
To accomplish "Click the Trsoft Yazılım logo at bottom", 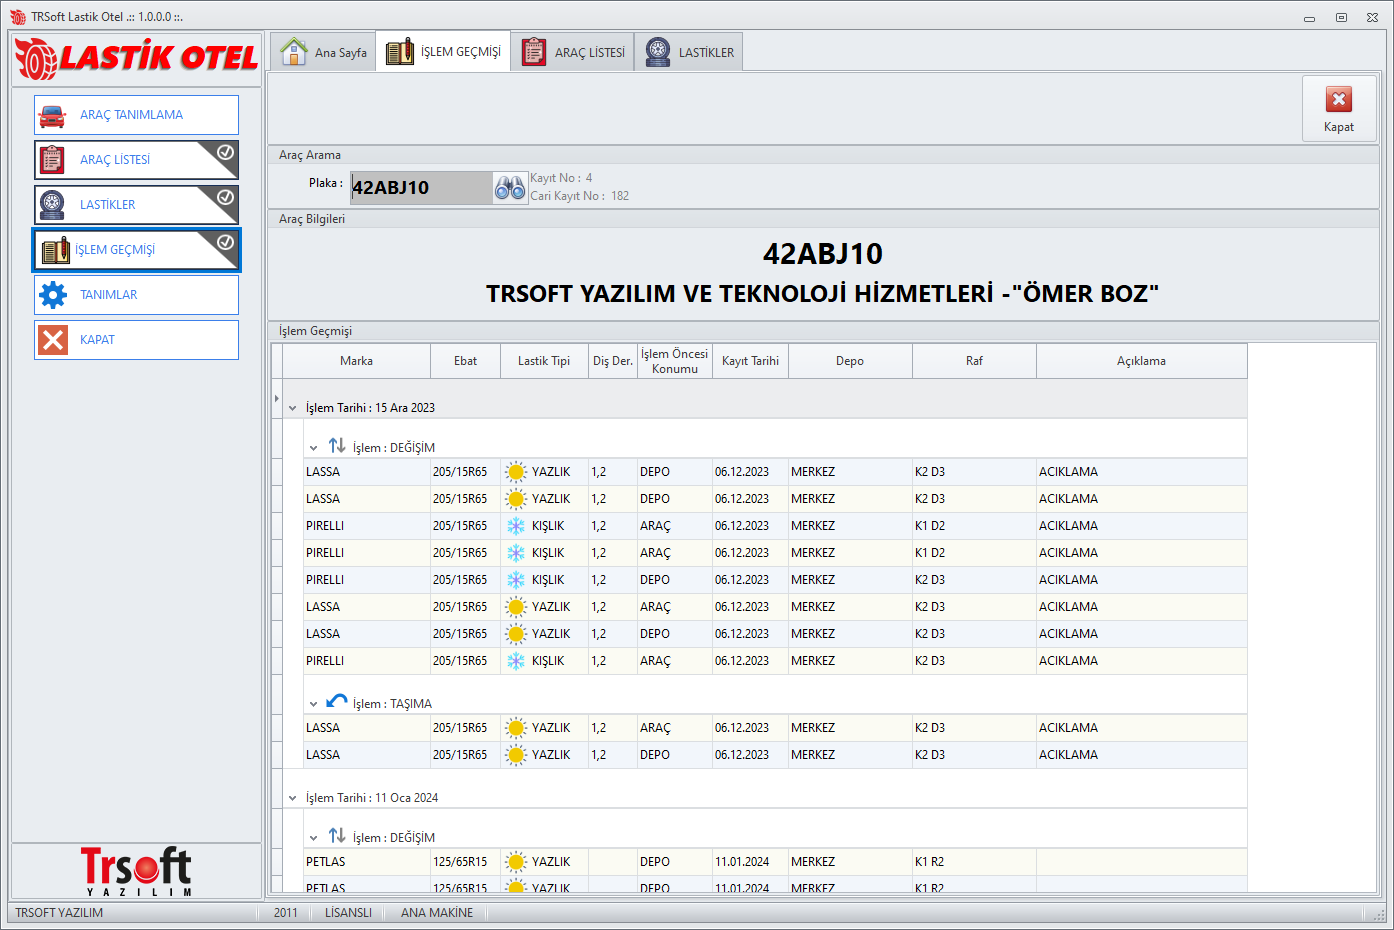I will 136,871.
